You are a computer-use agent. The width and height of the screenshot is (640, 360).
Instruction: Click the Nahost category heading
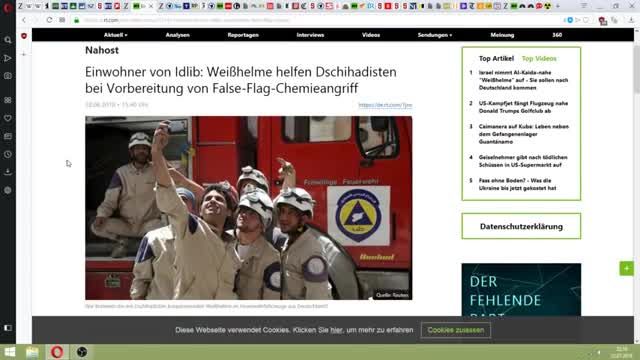tap(102, 50)
